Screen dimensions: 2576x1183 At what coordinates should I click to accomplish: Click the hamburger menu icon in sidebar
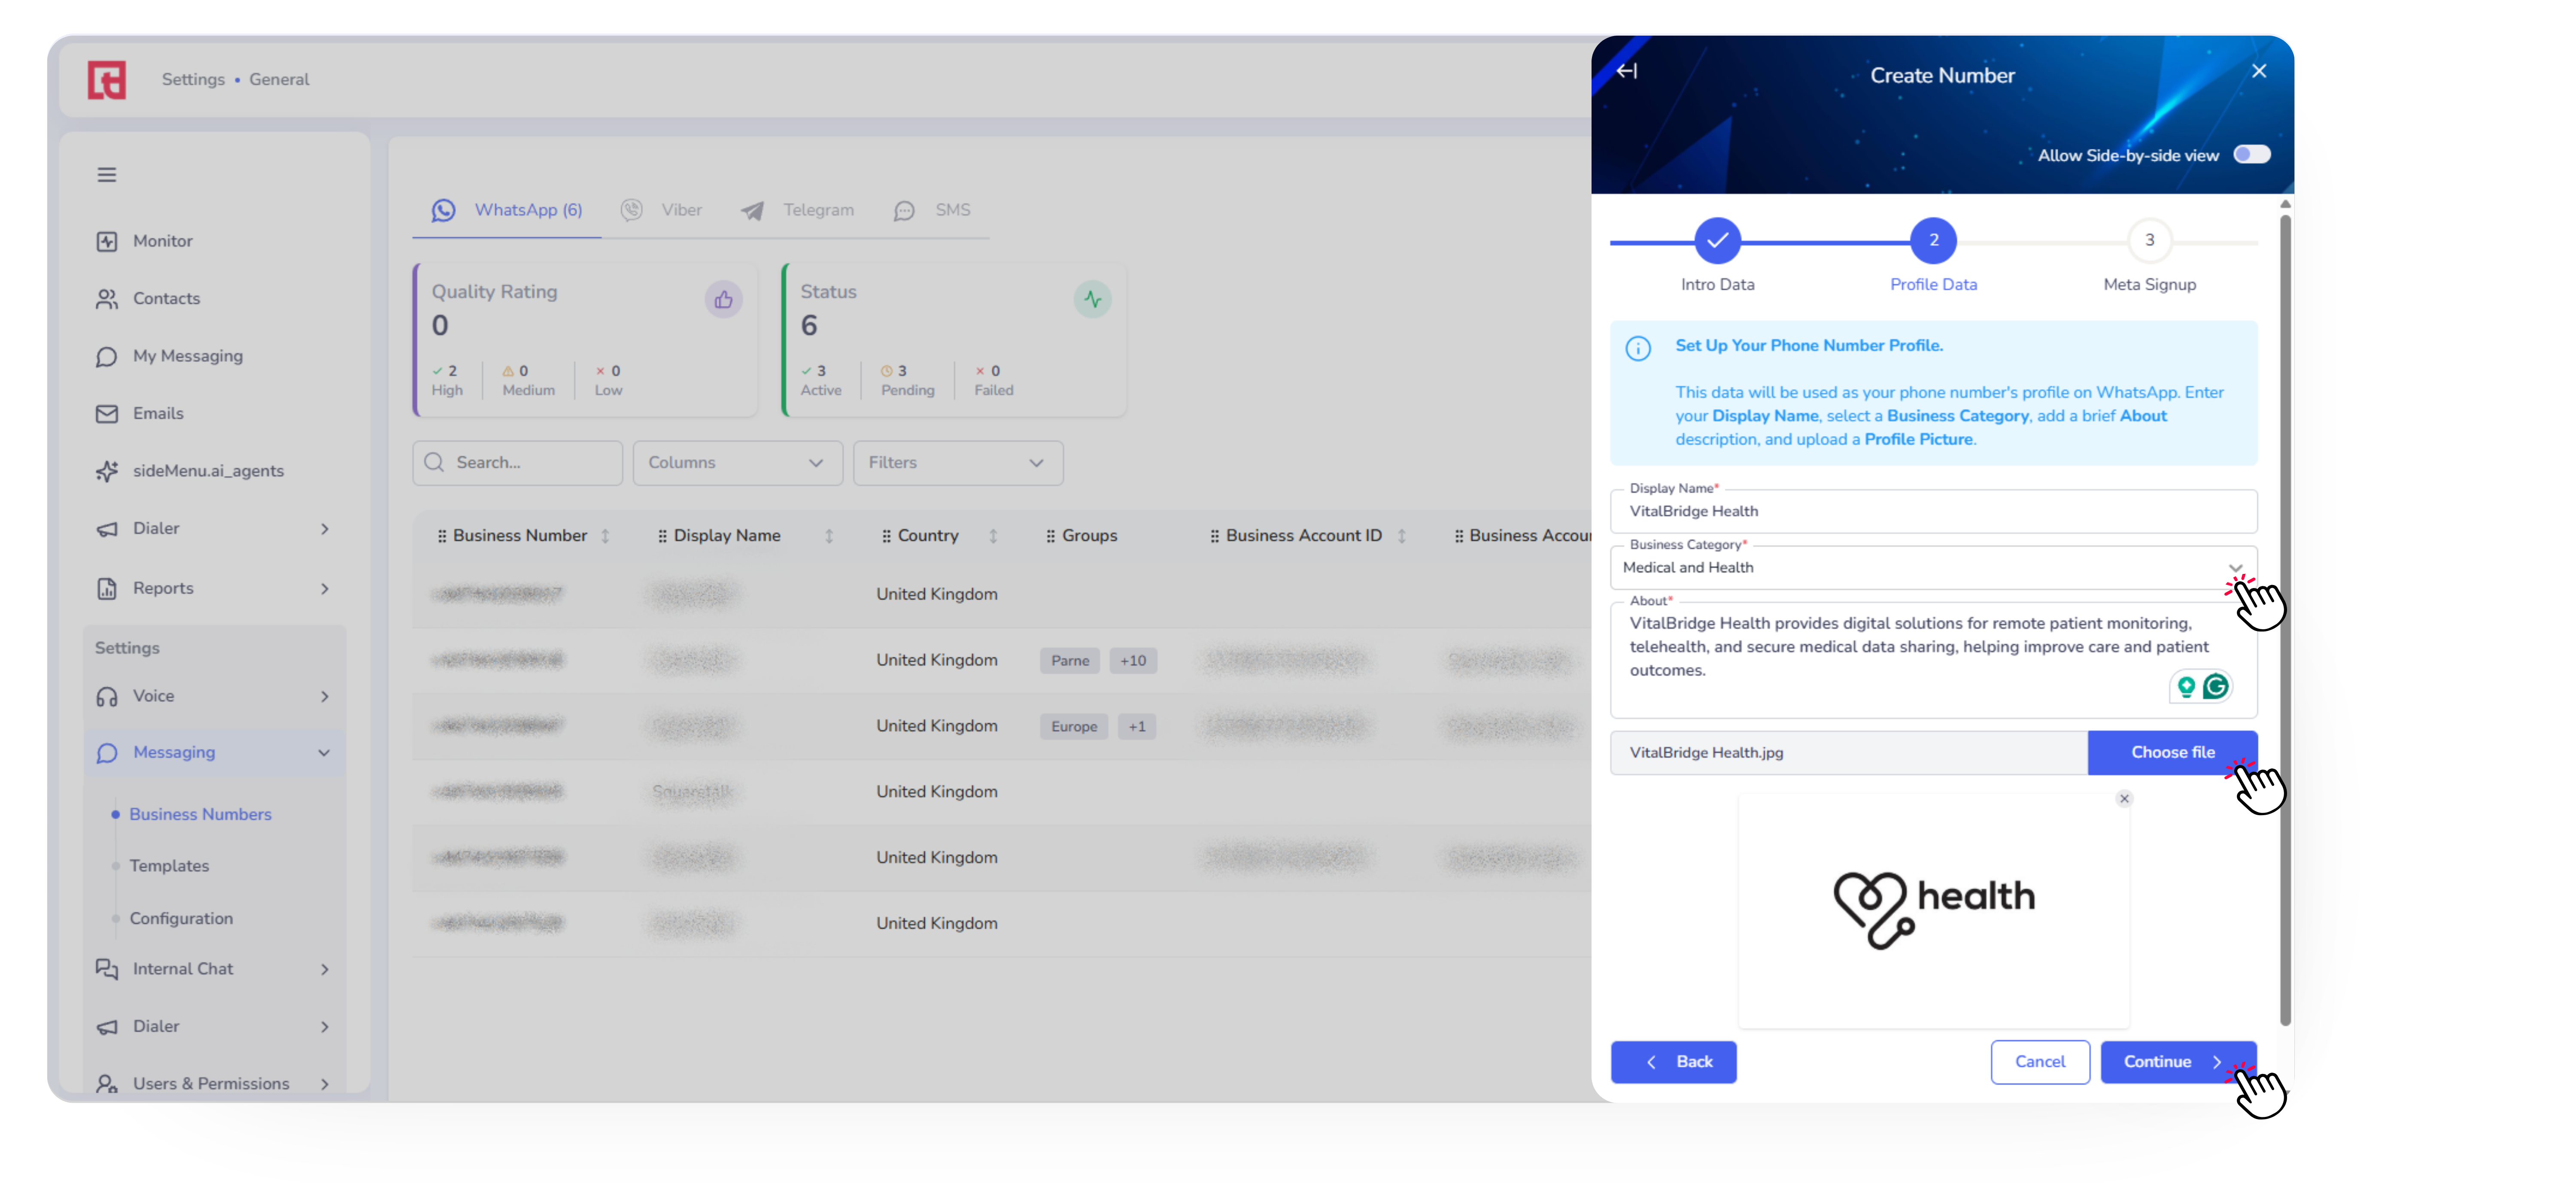tap(107, 175)
